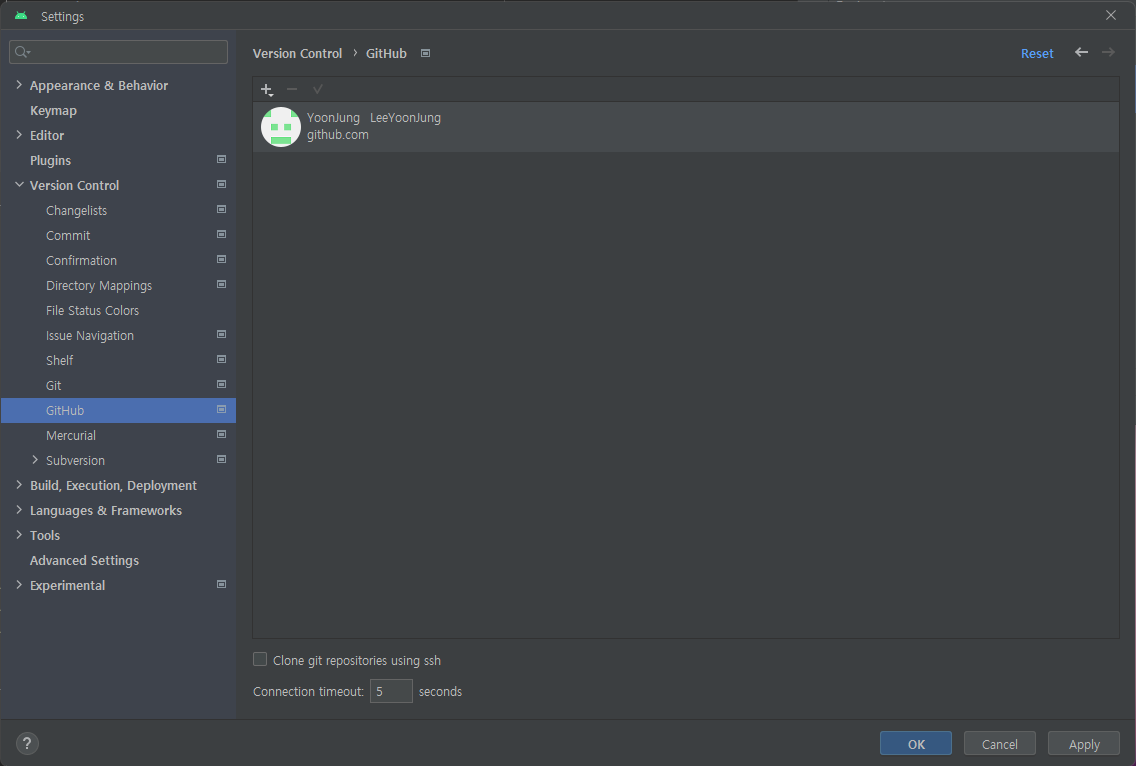Select GitHub settings page
Screen dimensions: 1136x766
pyautogui.click(x=118, y=410)
